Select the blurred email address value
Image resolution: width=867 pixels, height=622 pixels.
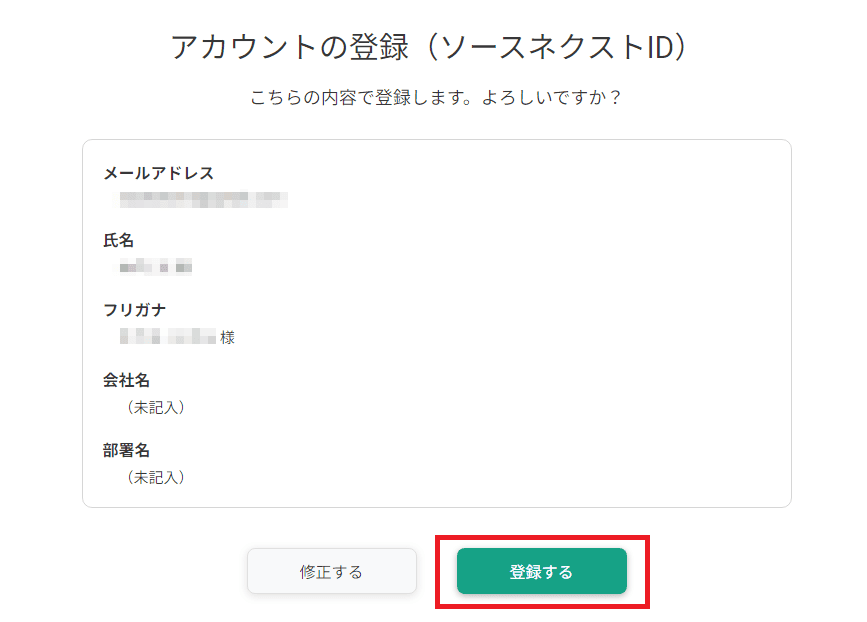203,199
